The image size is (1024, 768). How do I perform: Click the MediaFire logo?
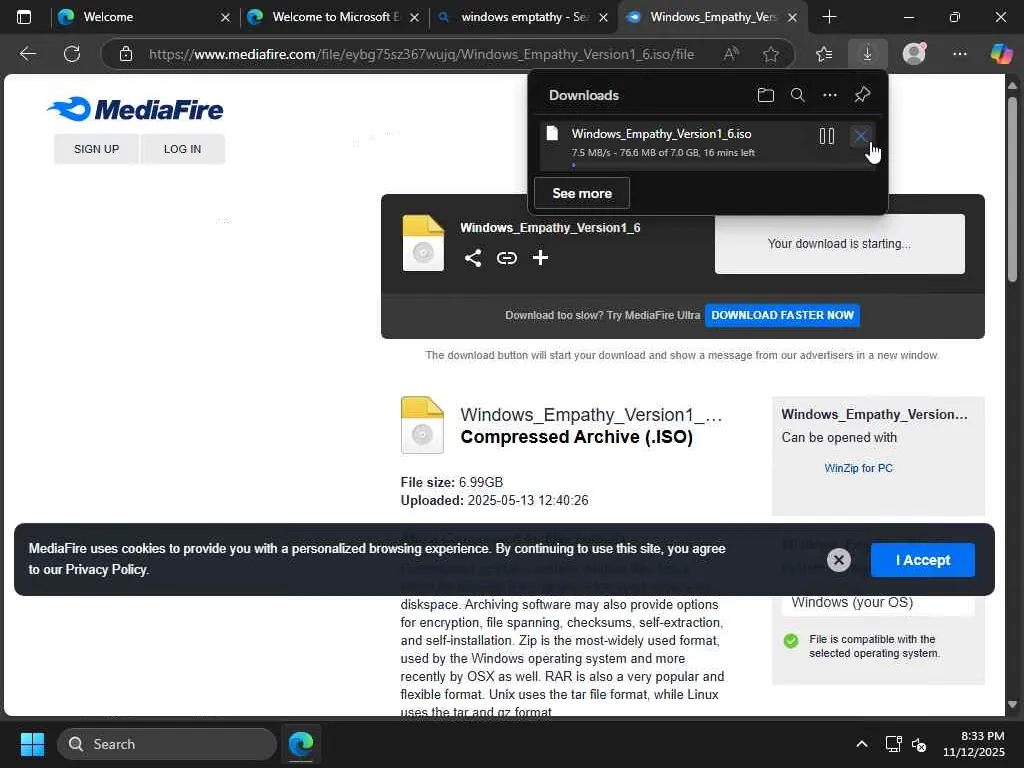tap(135, 109)
